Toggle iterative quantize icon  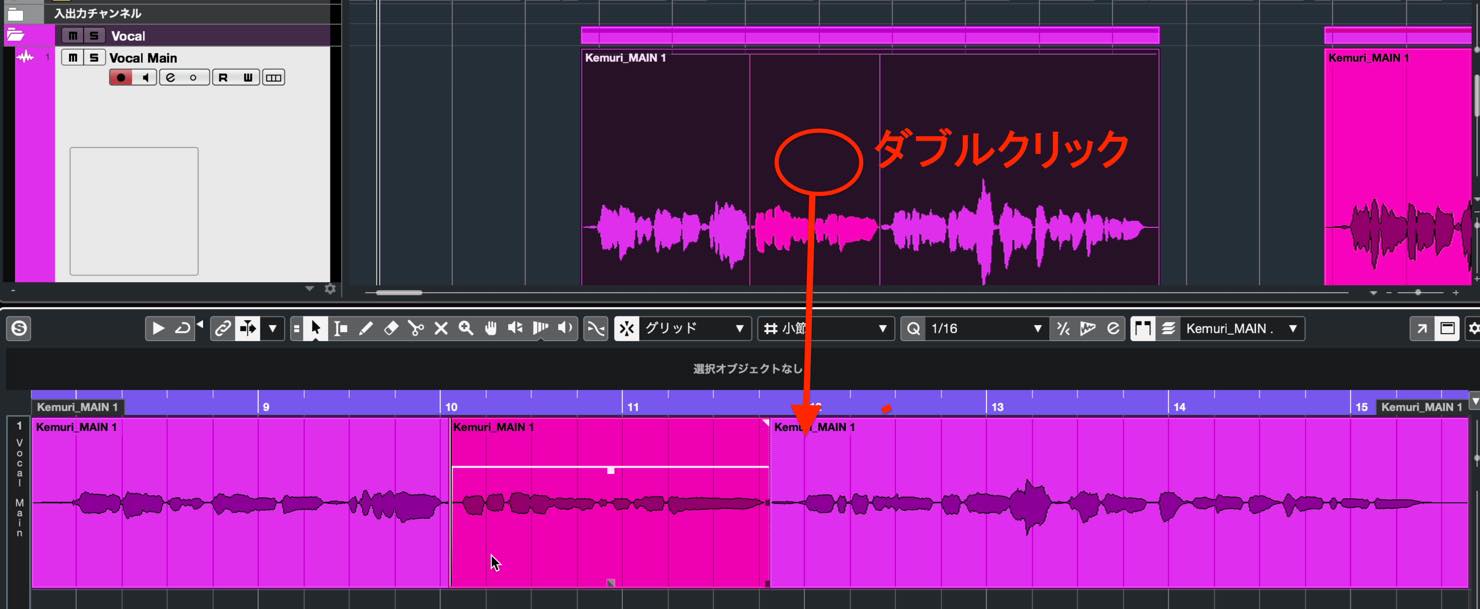click(x=1063, y=328)
